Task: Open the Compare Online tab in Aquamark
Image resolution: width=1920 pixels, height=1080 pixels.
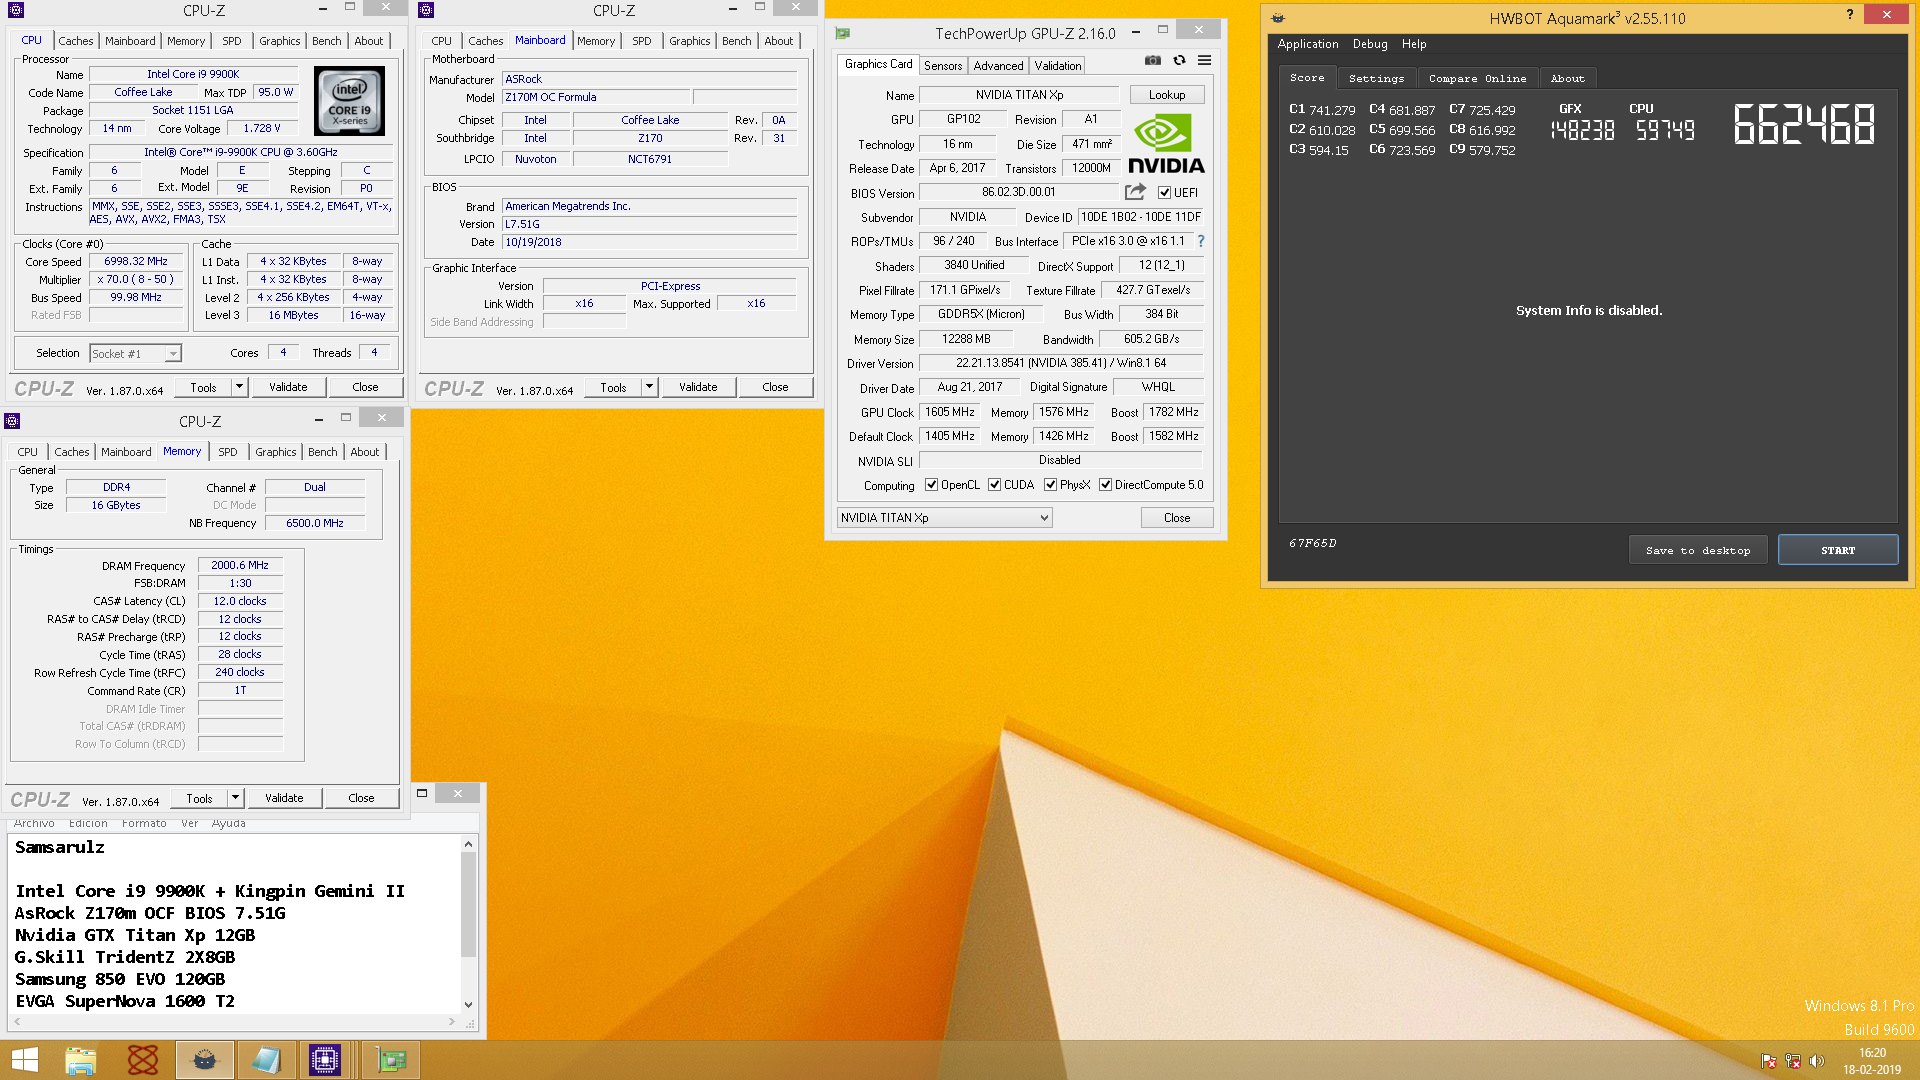Action: click(x=1477, y=78)
